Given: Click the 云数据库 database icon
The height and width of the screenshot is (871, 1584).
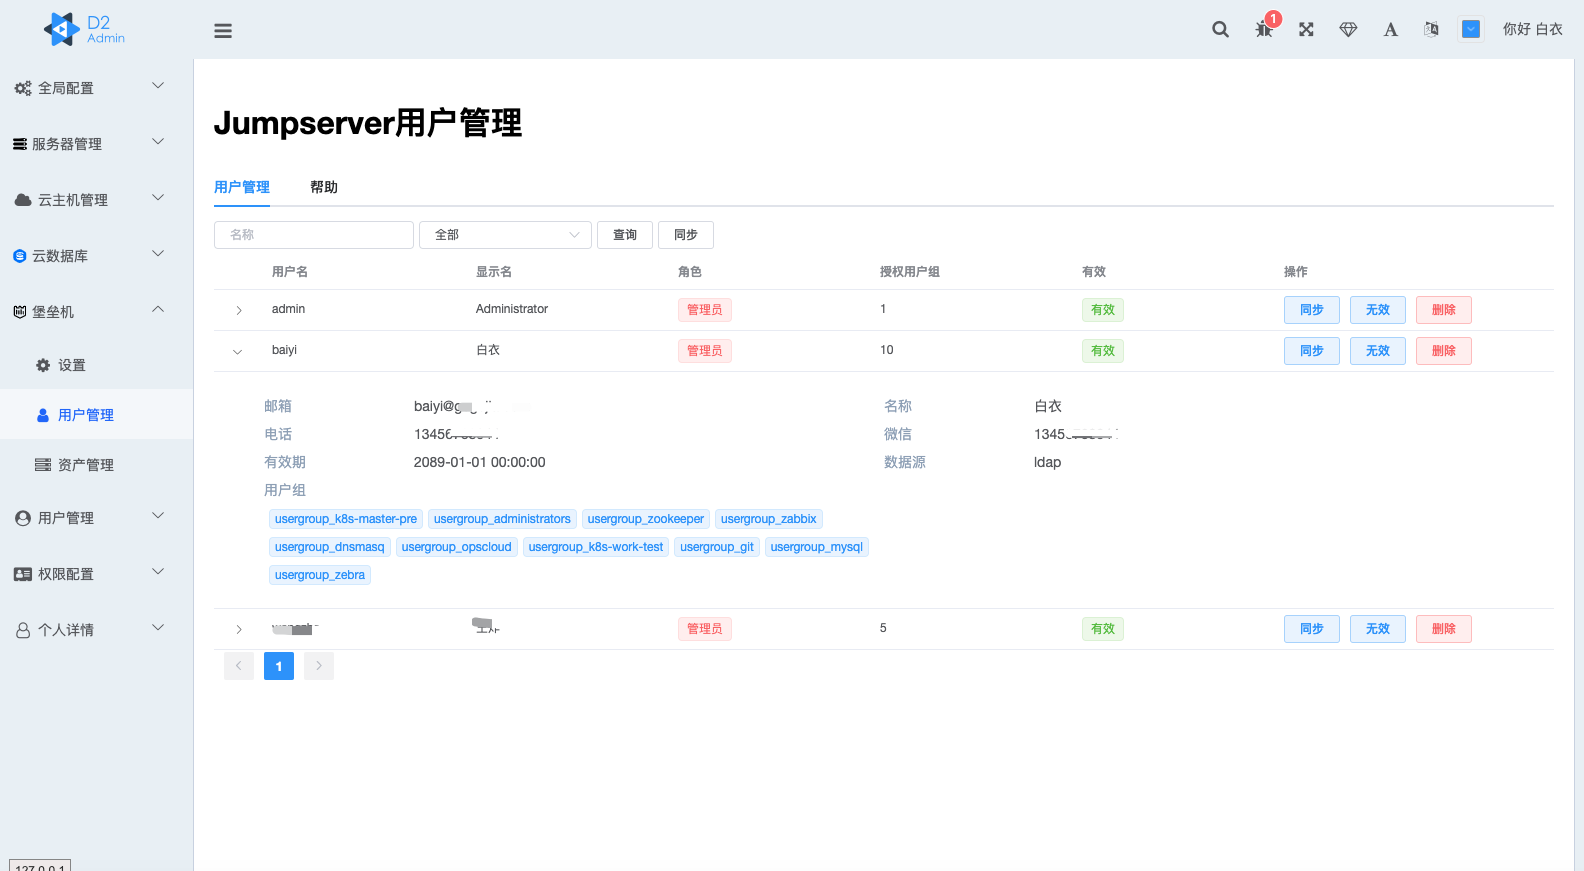Looking at the screenshot, I should 20,256.
